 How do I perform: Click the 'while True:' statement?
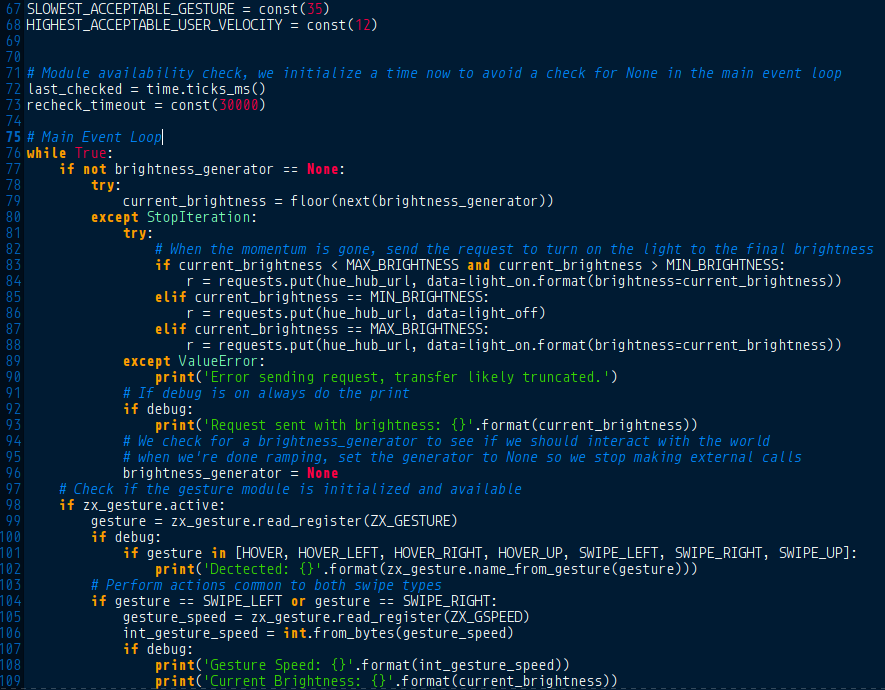(x=70, y=153)
